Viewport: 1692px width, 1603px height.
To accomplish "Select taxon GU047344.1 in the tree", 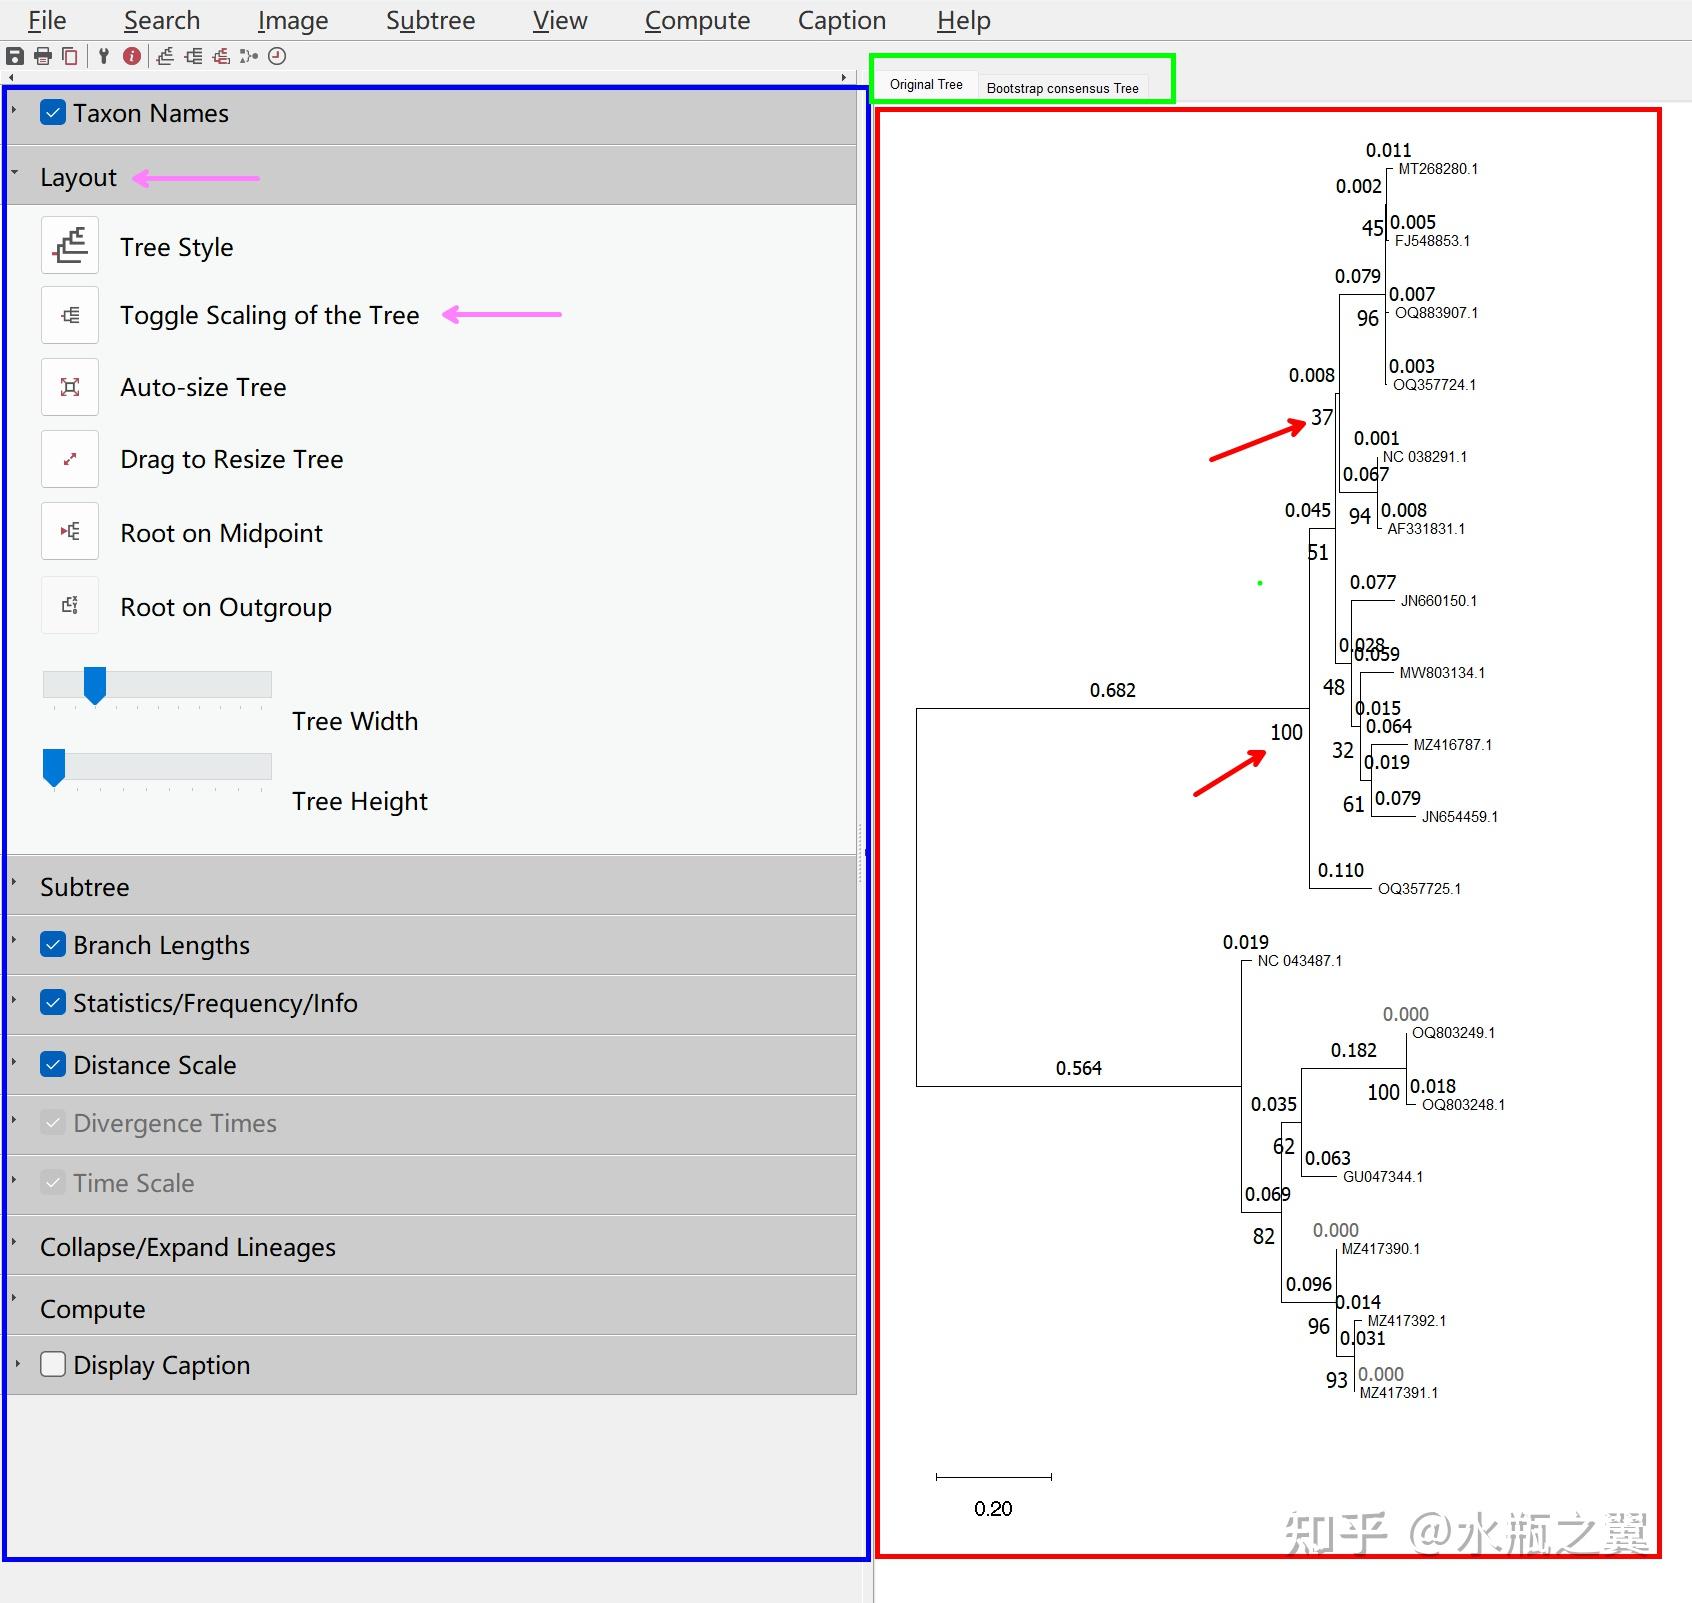I will tap(1383, 1177).
